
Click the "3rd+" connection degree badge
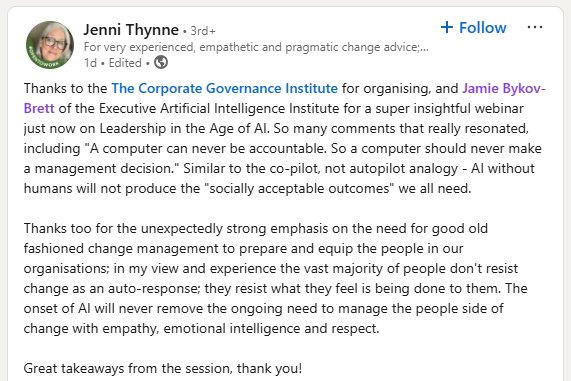(x=203, y=31)
